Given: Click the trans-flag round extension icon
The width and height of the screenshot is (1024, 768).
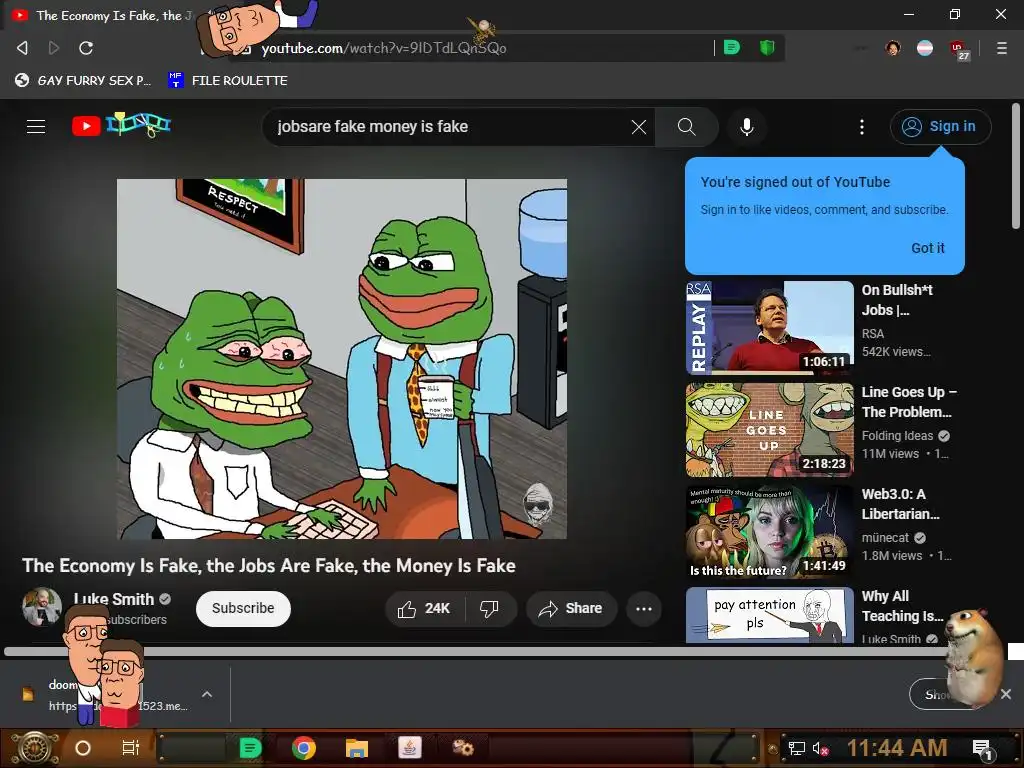Looking at the screenshot, I should point(925,48).
